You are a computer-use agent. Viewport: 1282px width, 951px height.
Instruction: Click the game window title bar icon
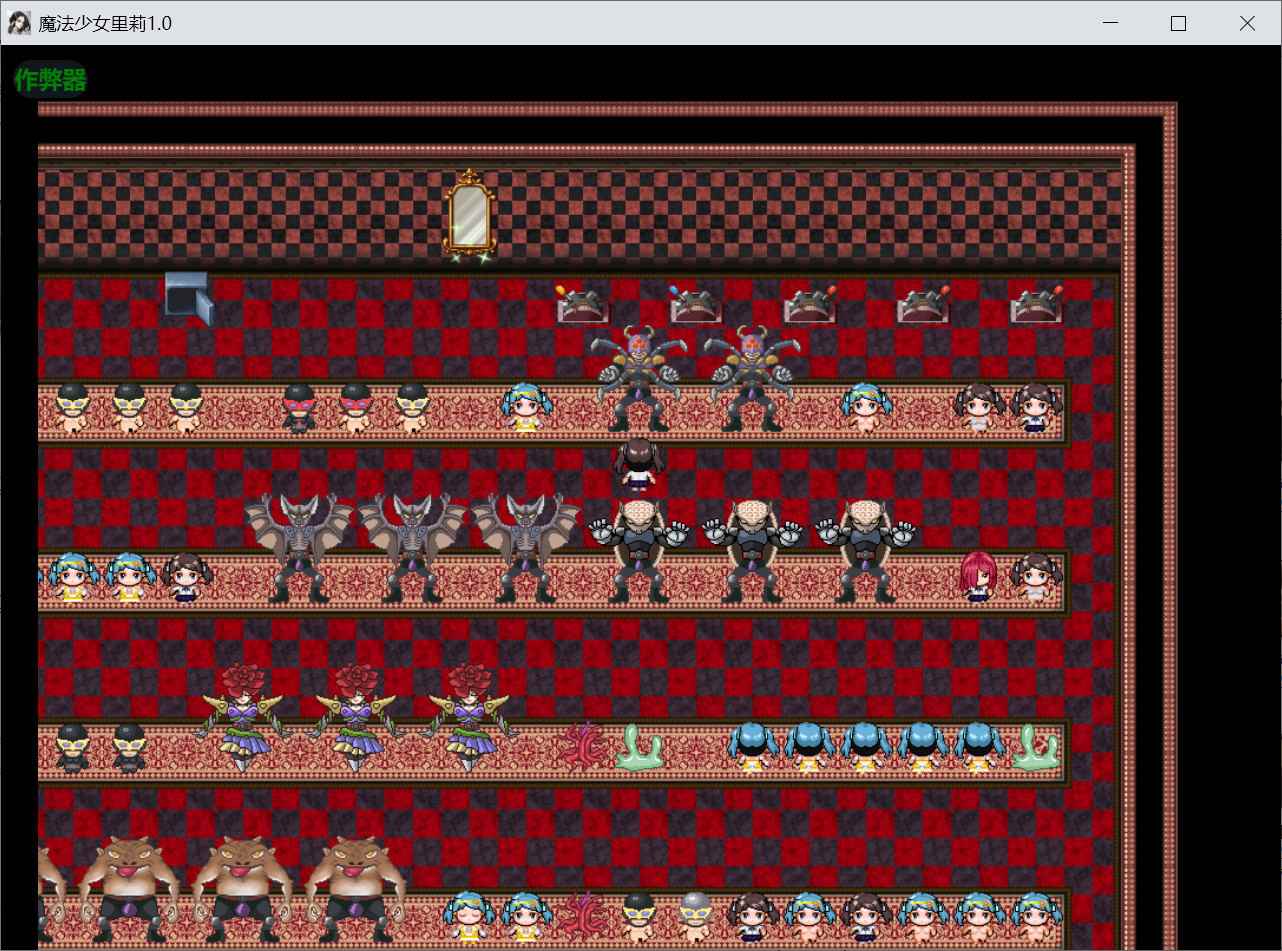19,23
